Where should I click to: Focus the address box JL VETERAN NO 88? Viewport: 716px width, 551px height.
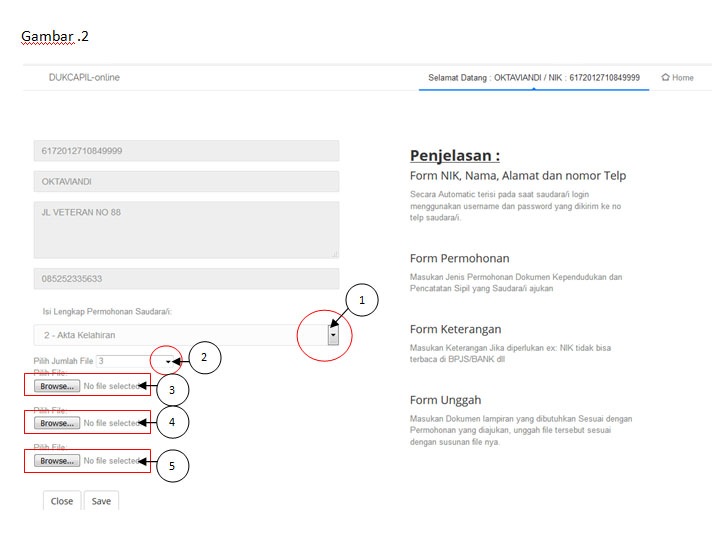point(186,229)
